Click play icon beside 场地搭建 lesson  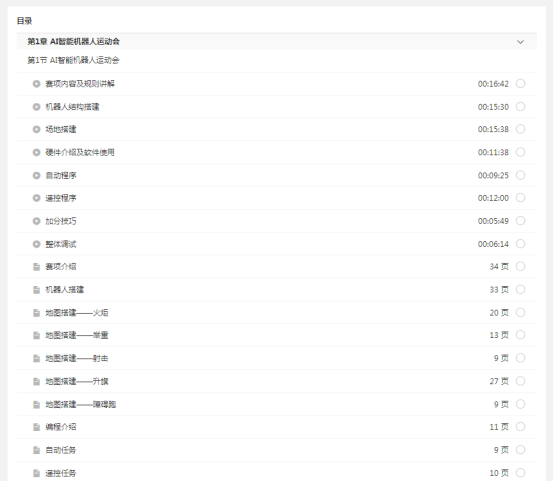(x=36, y=129)
